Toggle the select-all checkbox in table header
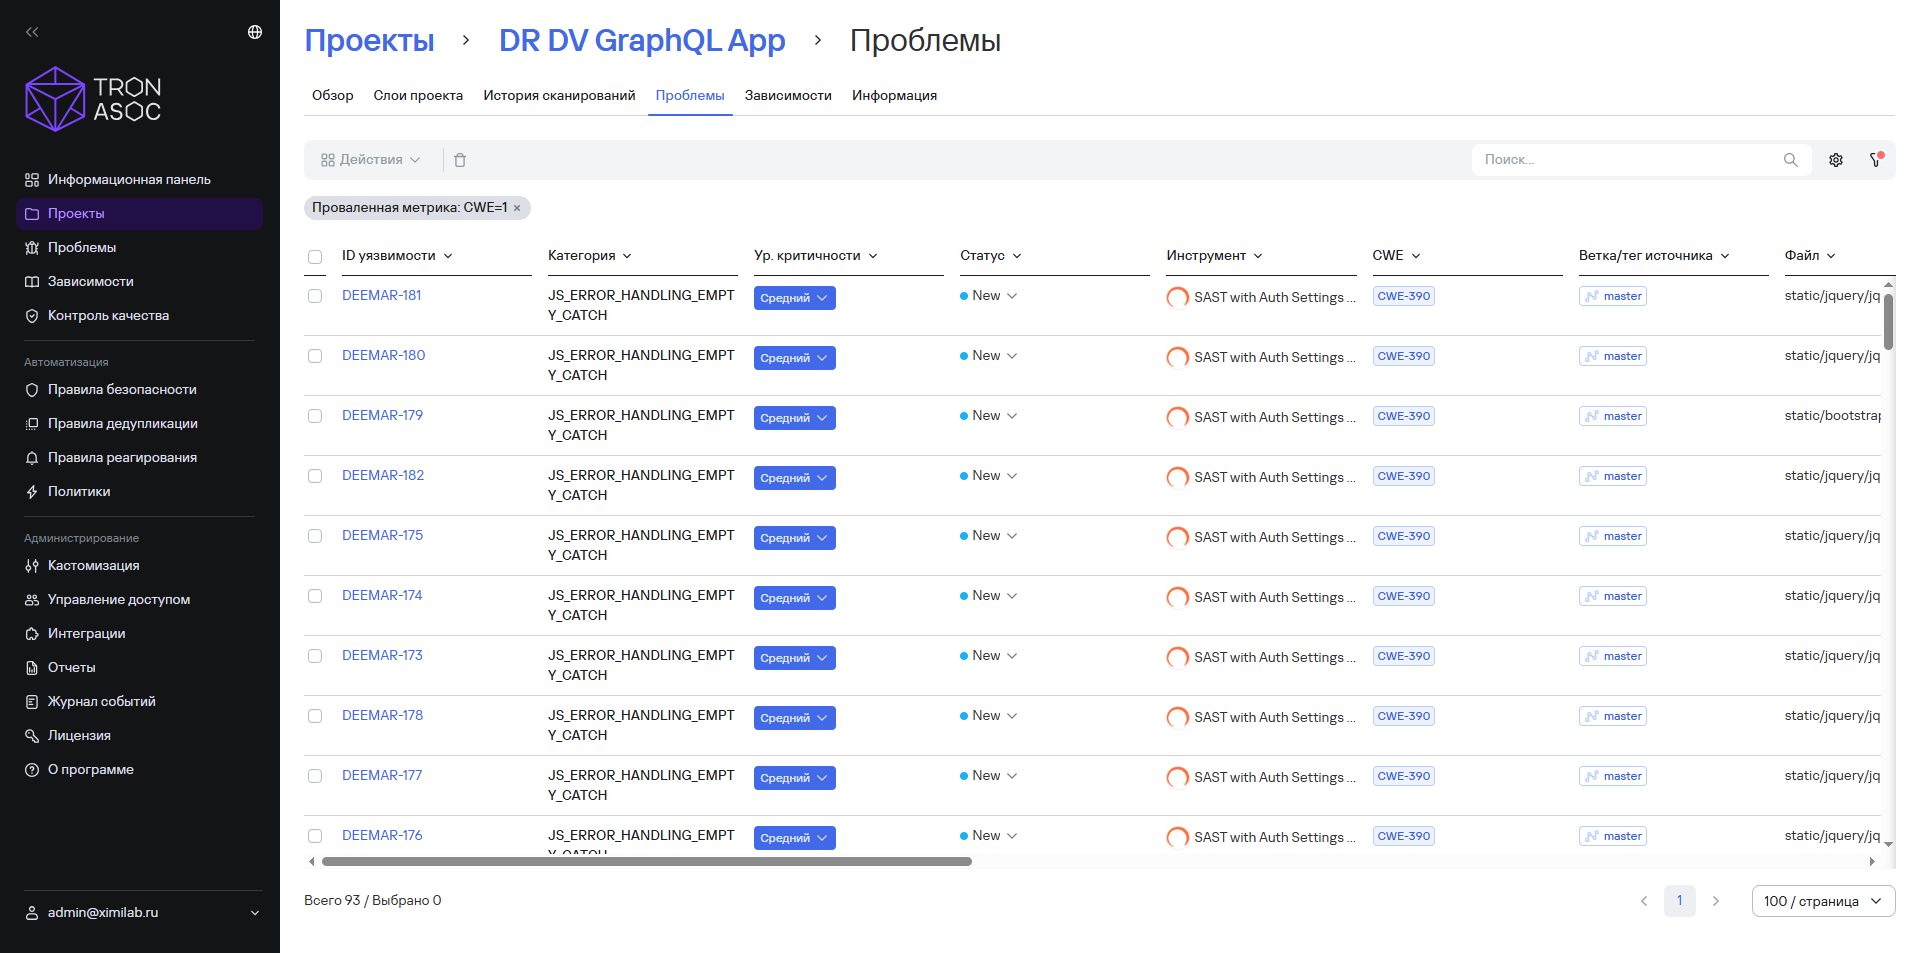 click(315, 257)
